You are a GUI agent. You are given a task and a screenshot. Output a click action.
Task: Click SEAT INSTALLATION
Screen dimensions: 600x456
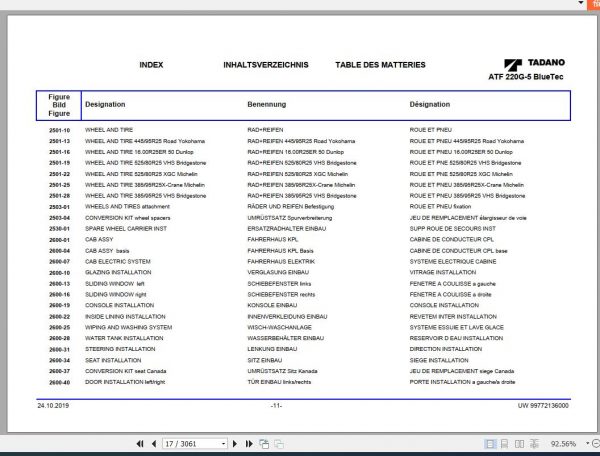point(113,360)
